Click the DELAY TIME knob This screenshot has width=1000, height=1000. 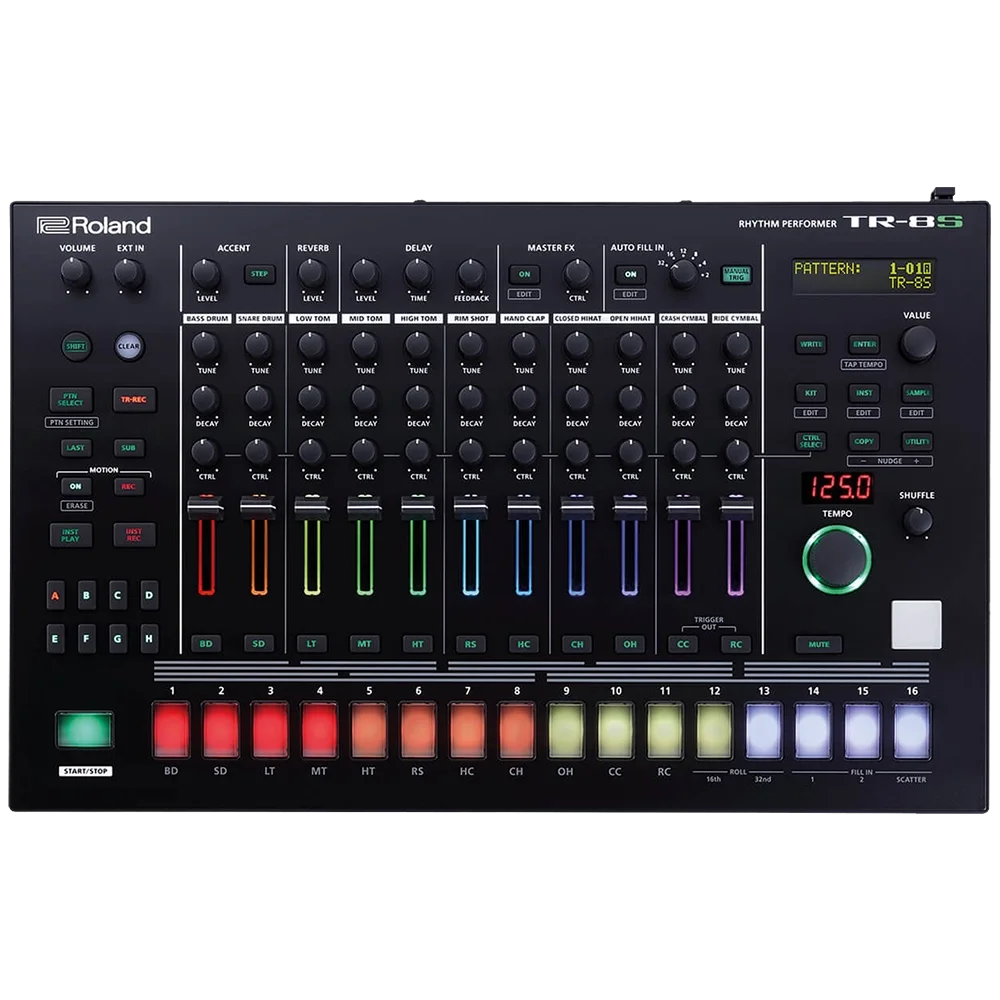[x=418, y=274]
